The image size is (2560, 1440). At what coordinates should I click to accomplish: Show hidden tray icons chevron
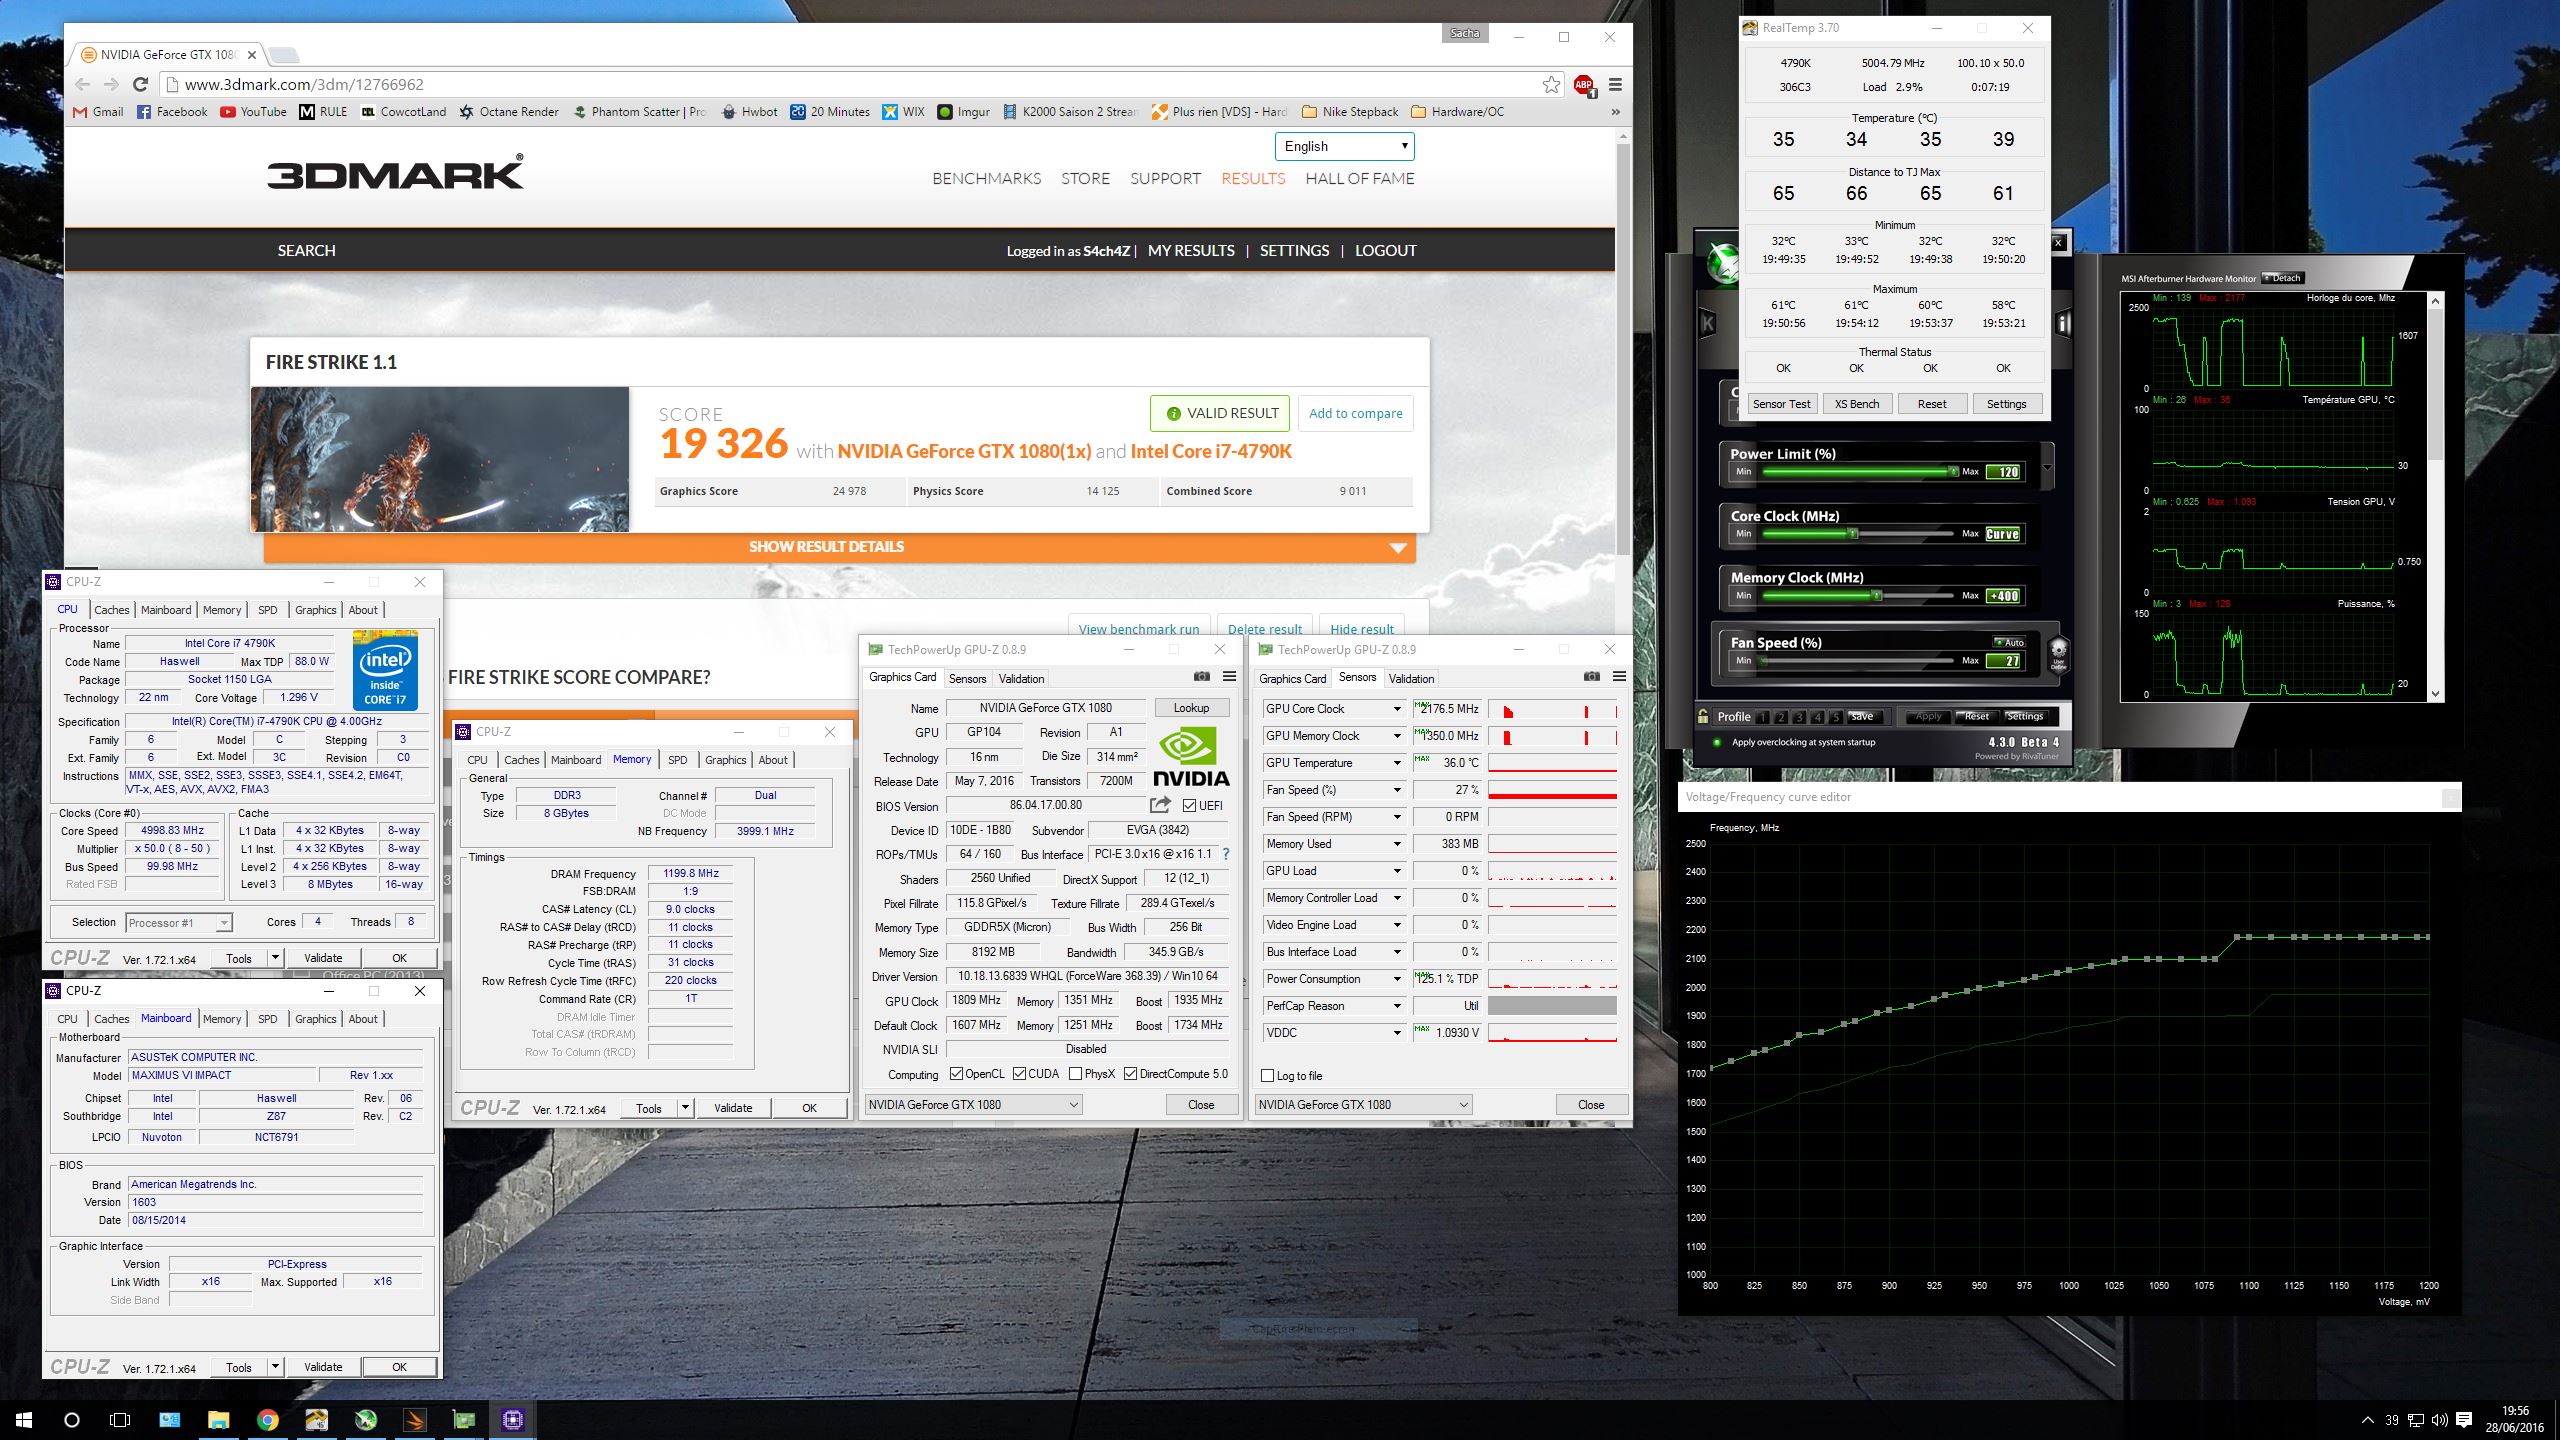pos(2367,1420)
